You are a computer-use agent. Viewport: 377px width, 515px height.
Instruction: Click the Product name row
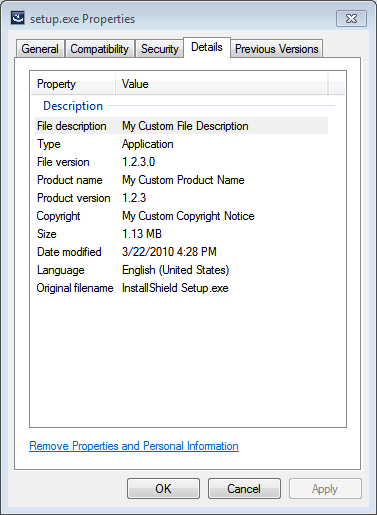point(181,180)
